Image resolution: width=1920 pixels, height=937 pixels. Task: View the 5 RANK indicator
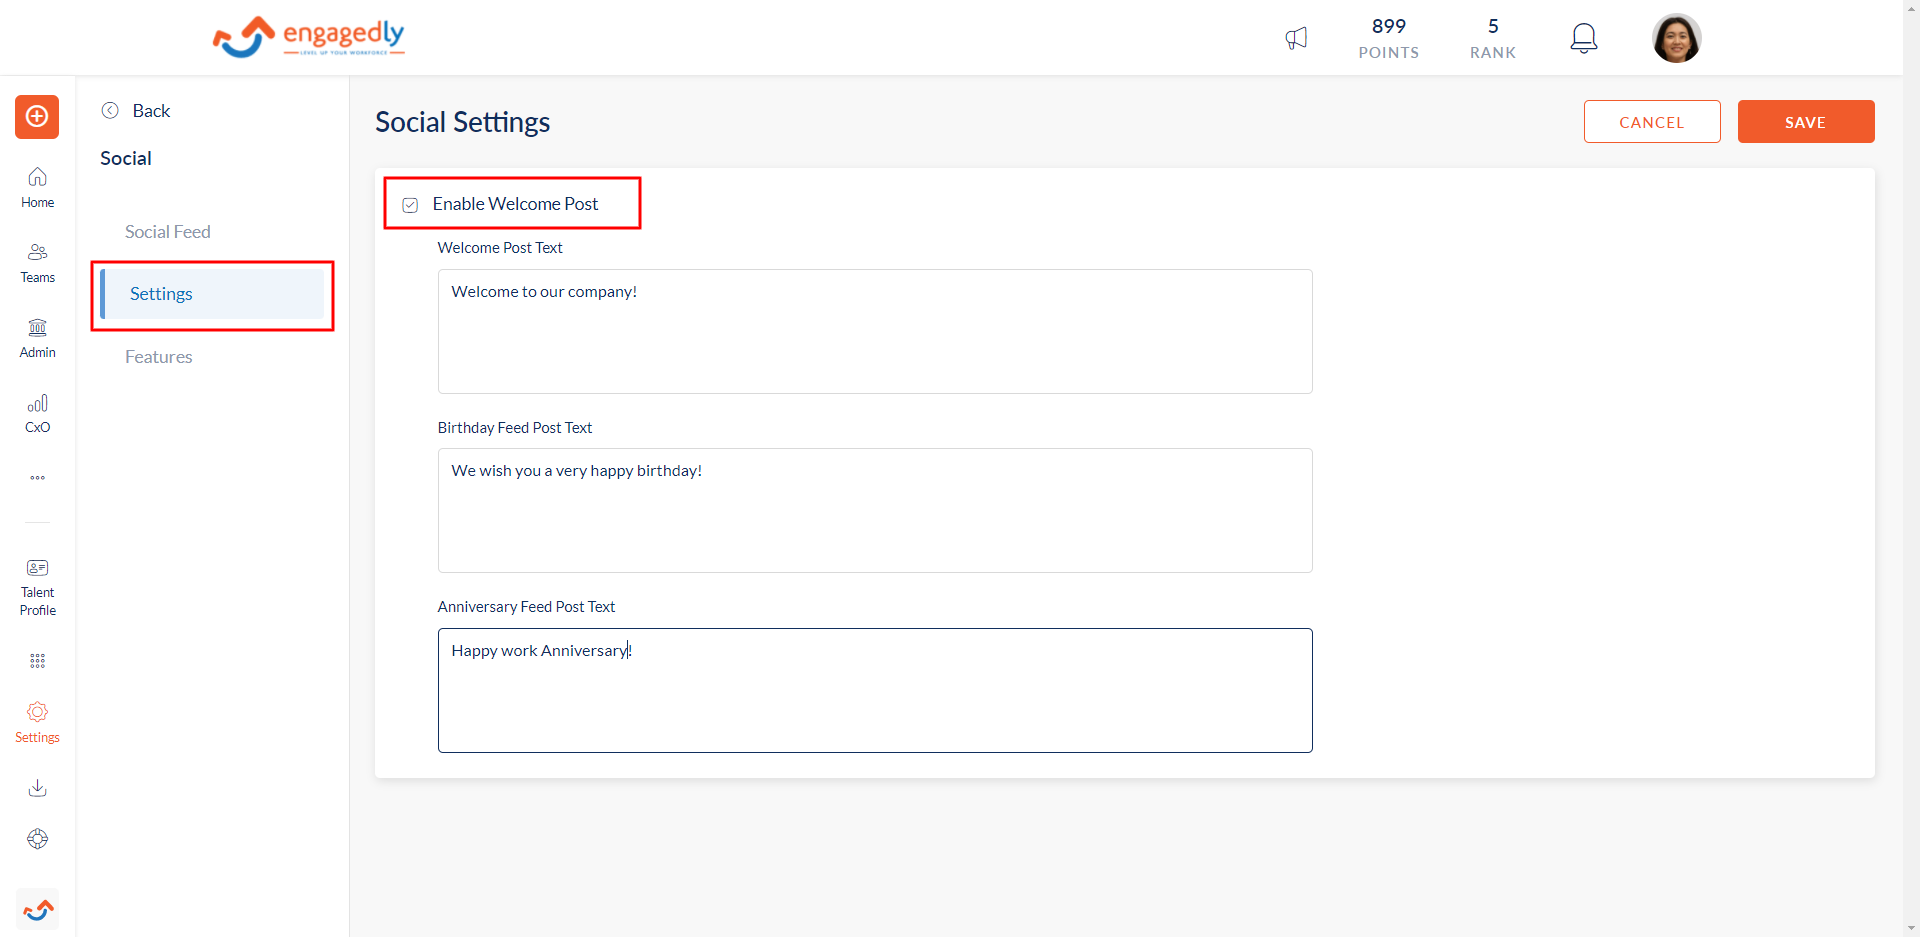pos(1493,38)
